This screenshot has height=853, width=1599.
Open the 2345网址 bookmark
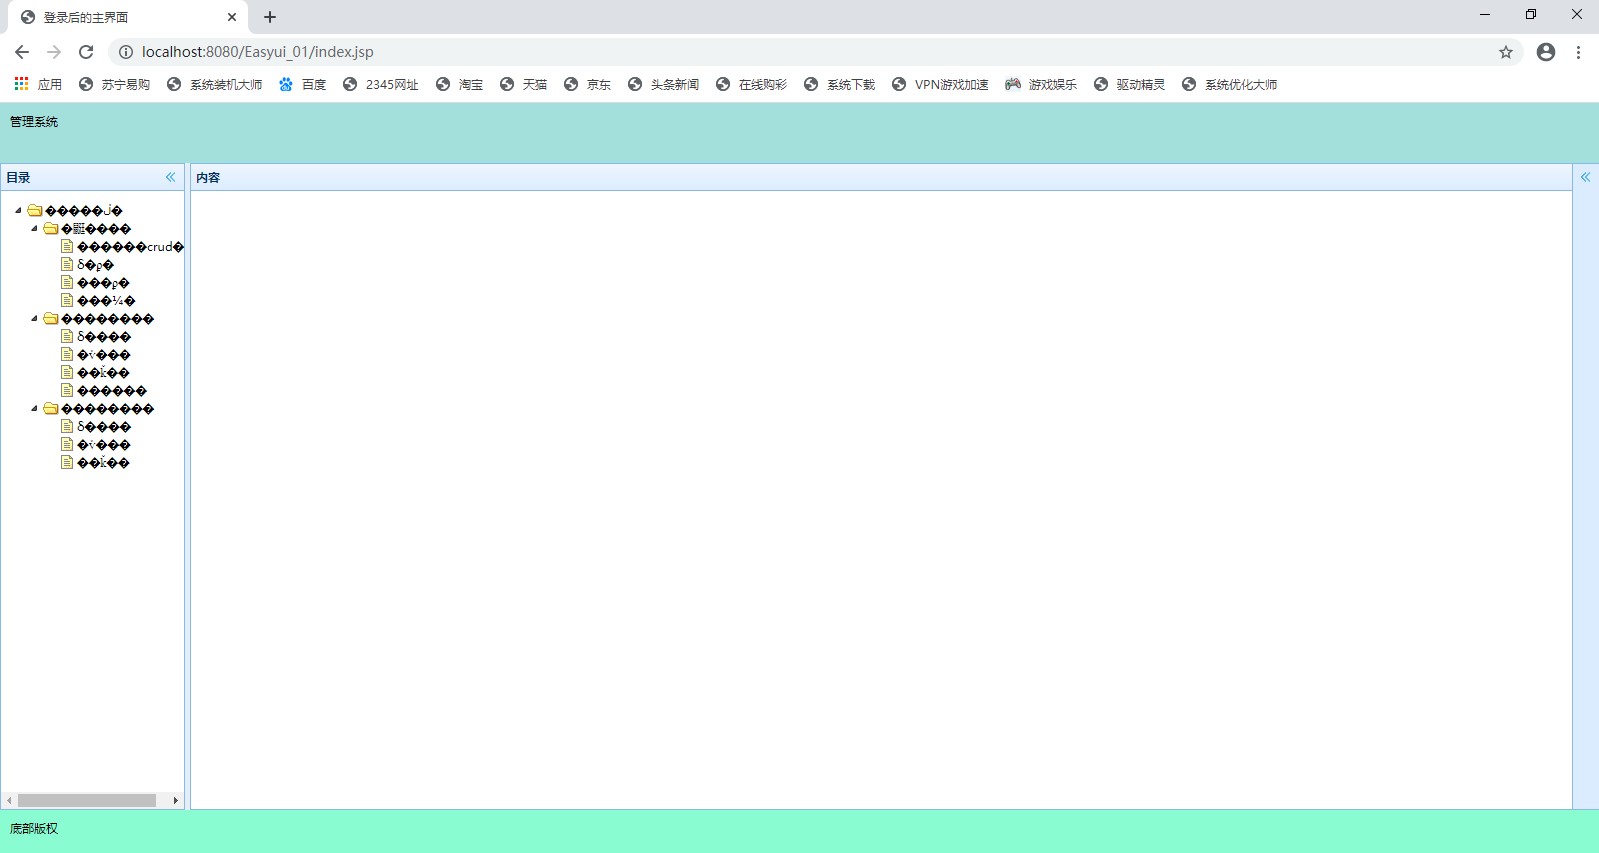[380, 84]
